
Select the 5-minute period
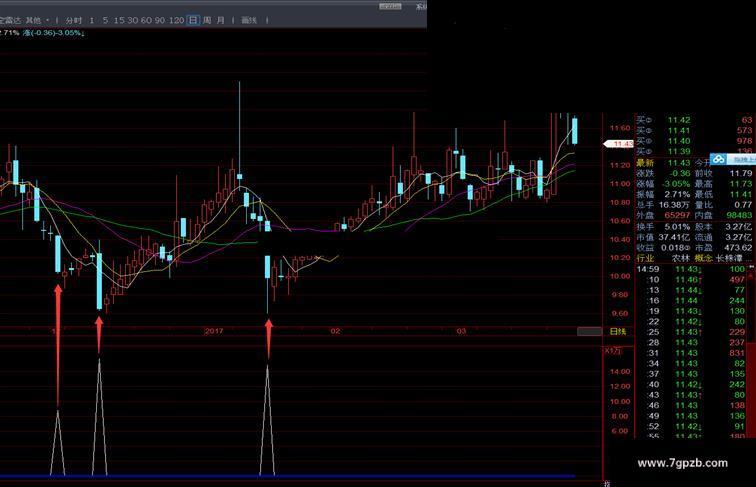[105, 20]
